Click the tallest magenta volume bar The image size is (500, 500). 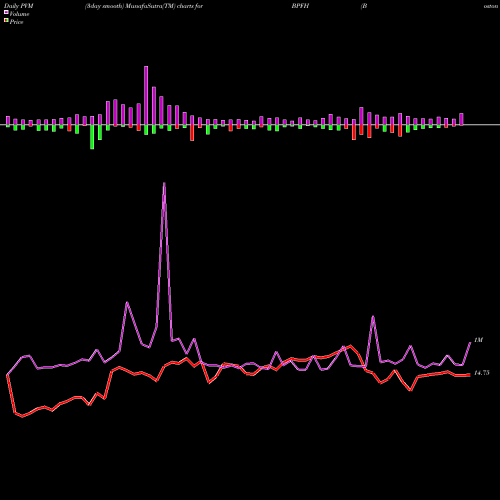pyautogui.click(x=146, y=96)
